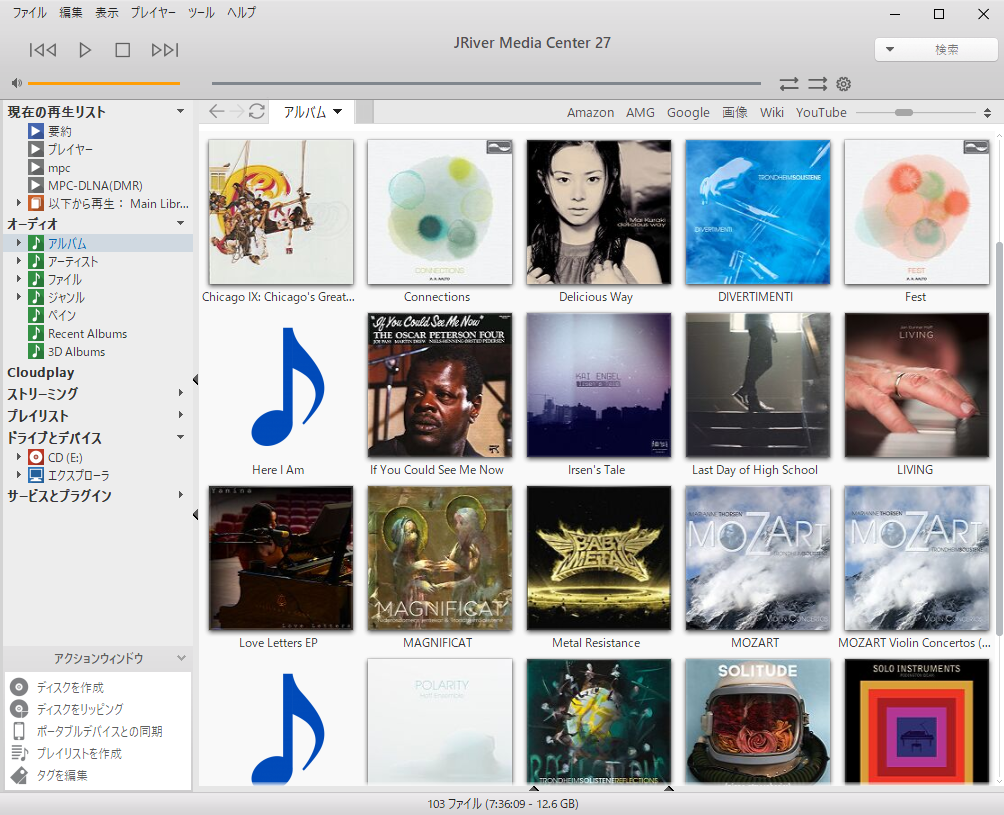Toggle shuffle playback mode
The image size is (1004, 815).
point(817,84)
